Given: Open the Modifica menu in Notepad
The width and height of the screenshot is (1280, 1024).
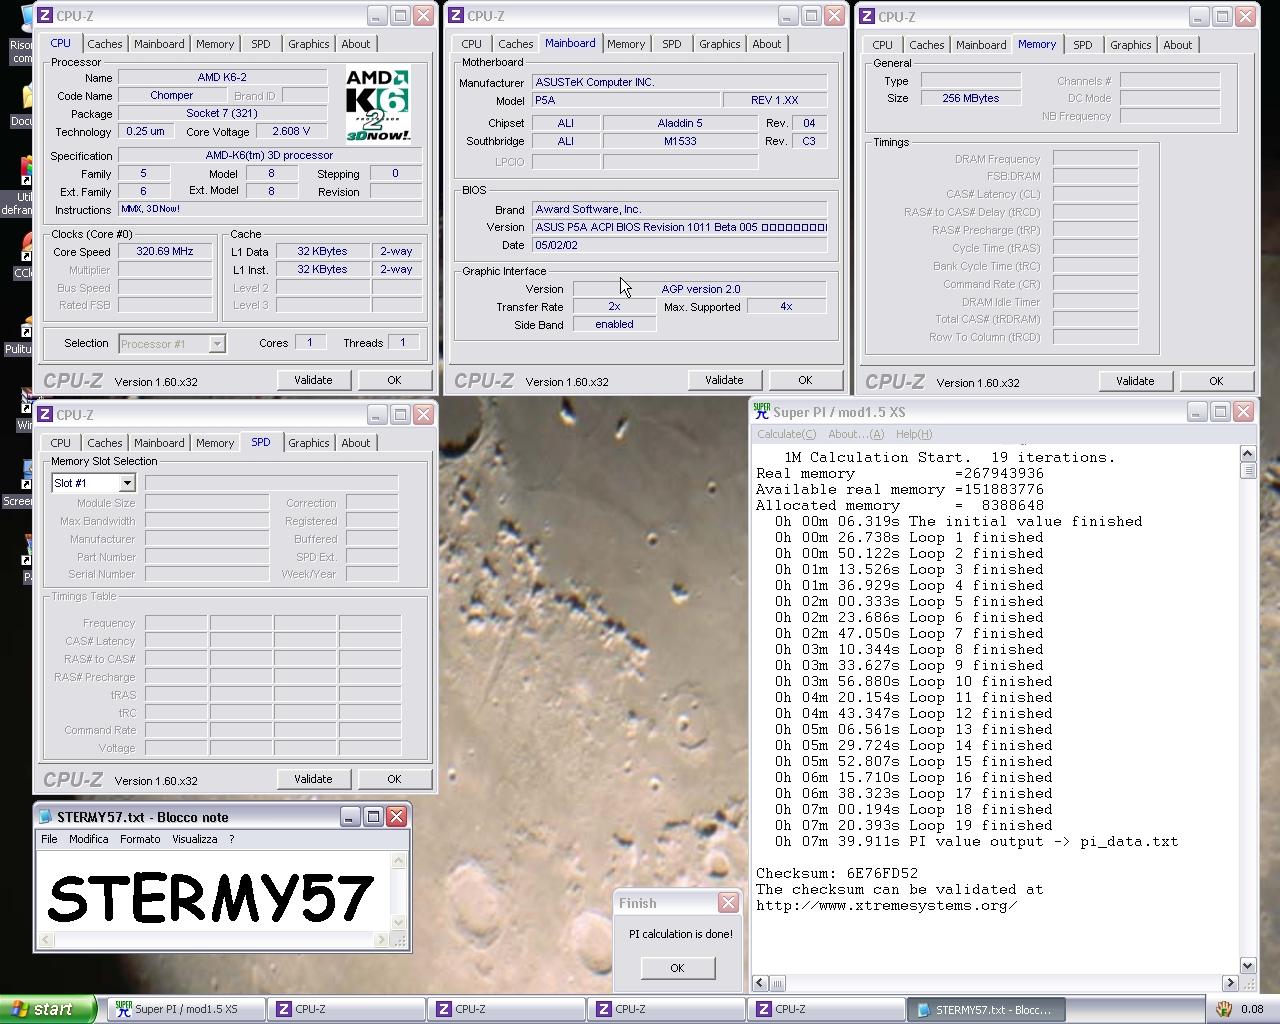Looking at the screenshot, I should 88,839.
